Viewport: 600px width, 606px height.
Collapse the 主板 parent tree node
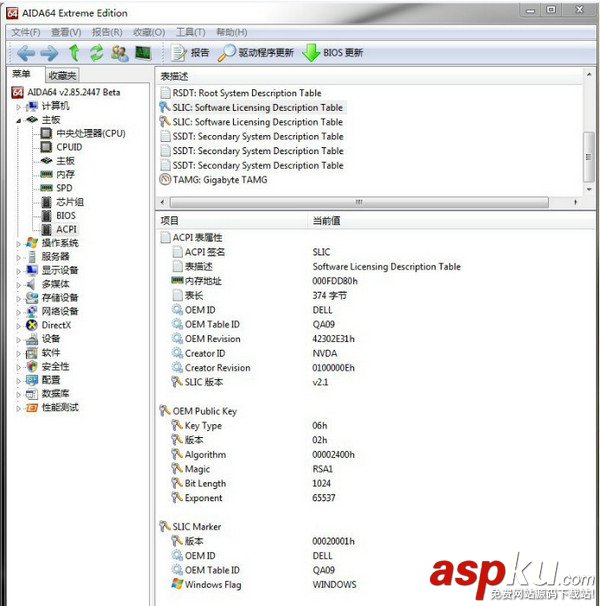coord(18,120)
